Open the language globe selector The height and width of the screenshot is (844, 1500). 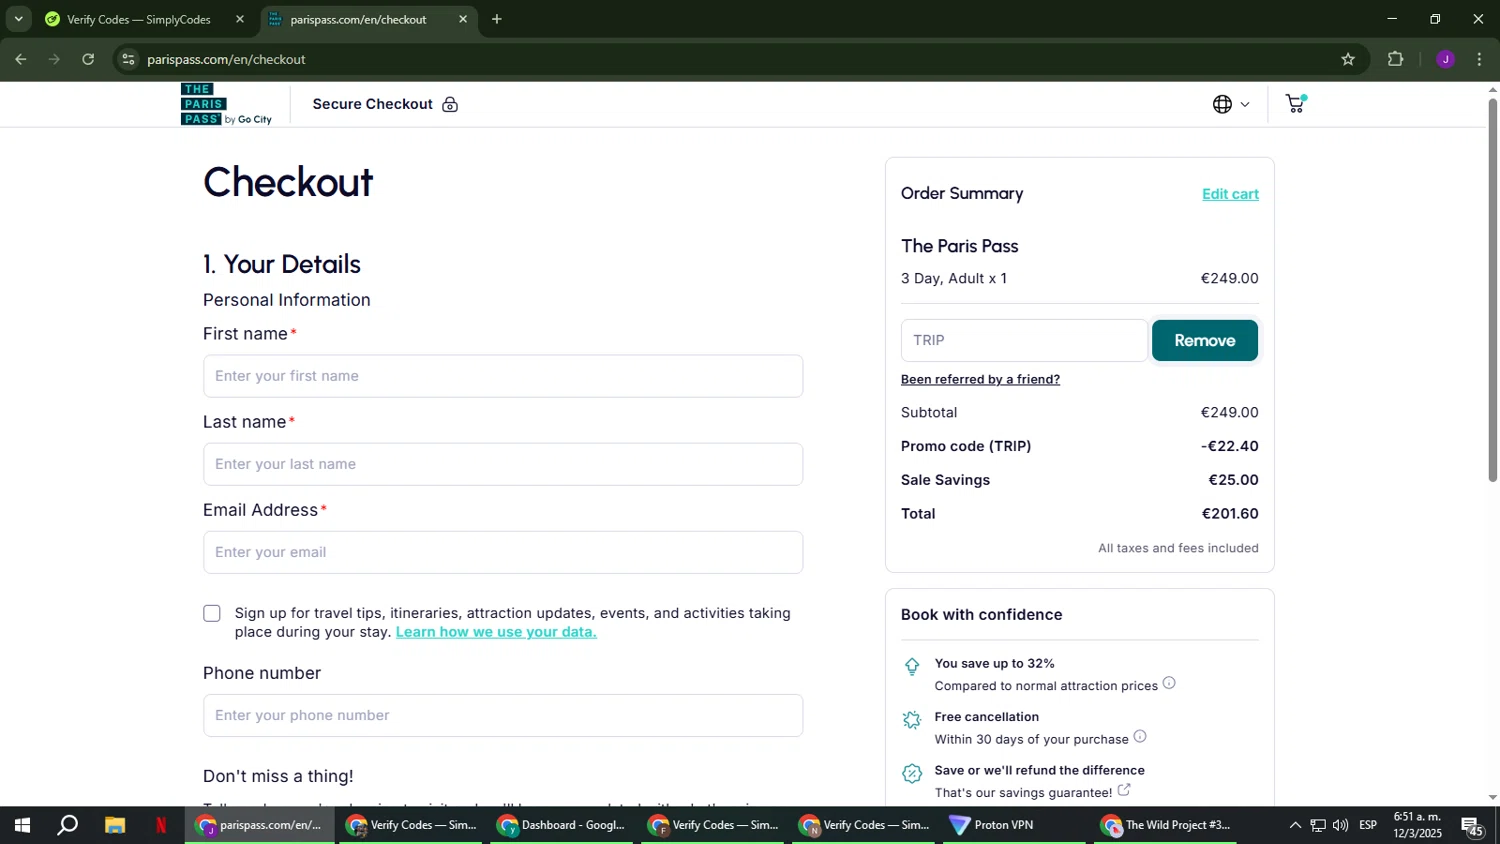click(1231, 104)
